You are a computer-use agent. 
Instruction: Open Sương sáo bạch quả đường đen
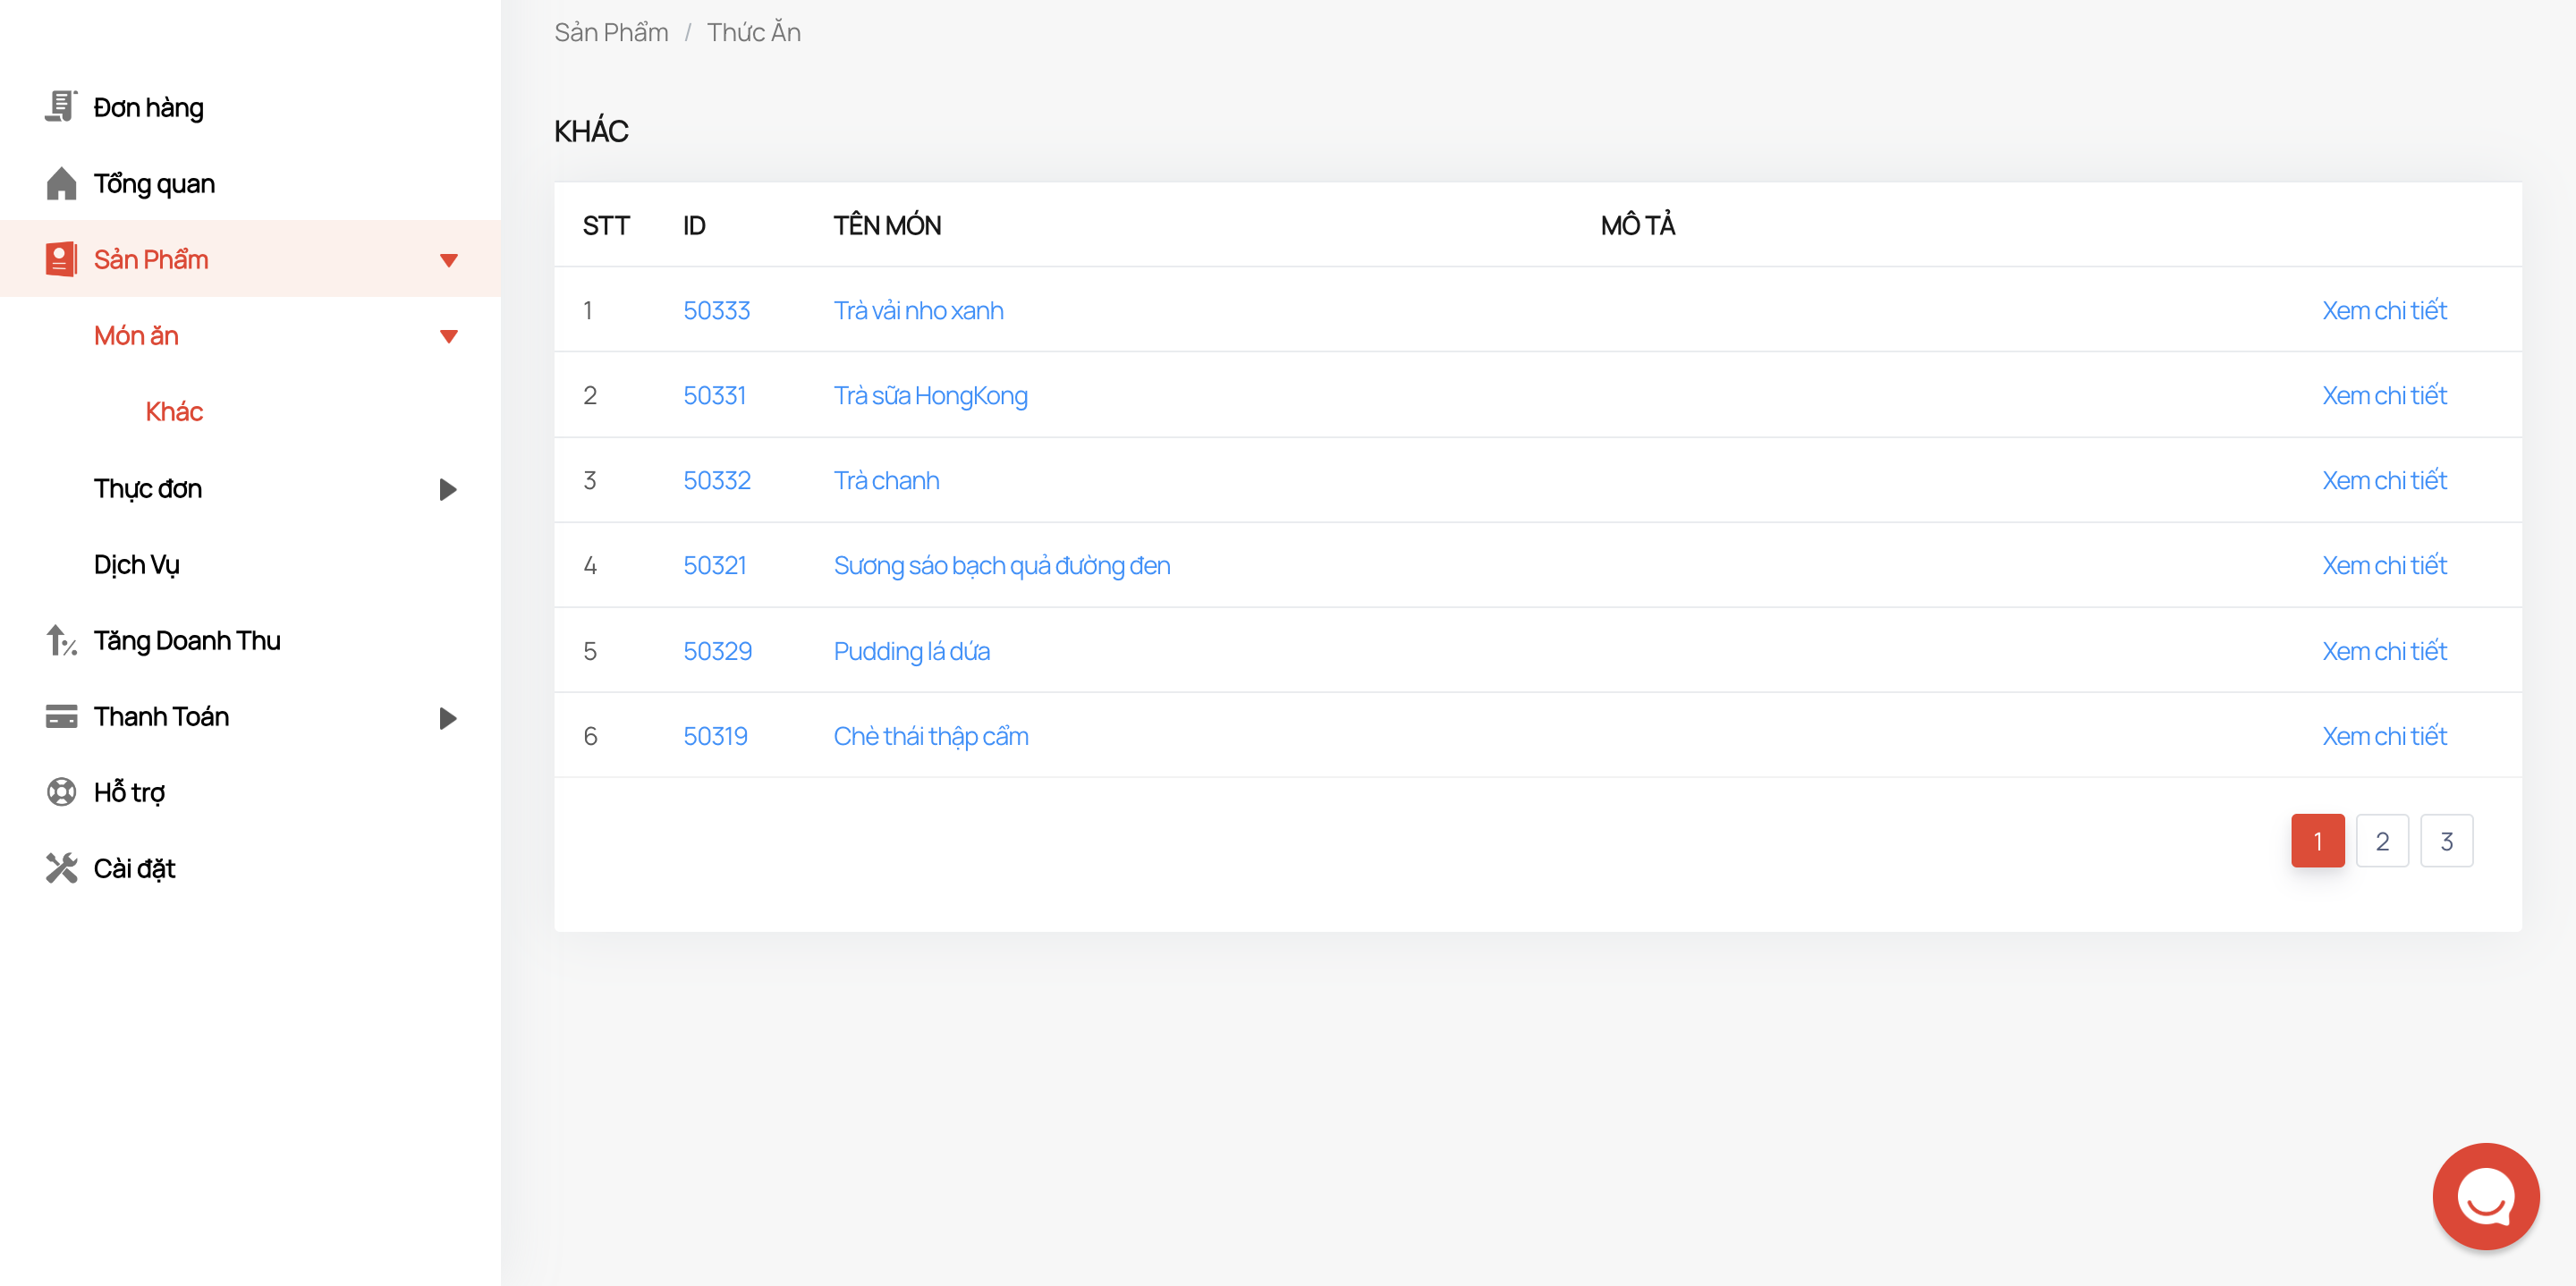1001,565
